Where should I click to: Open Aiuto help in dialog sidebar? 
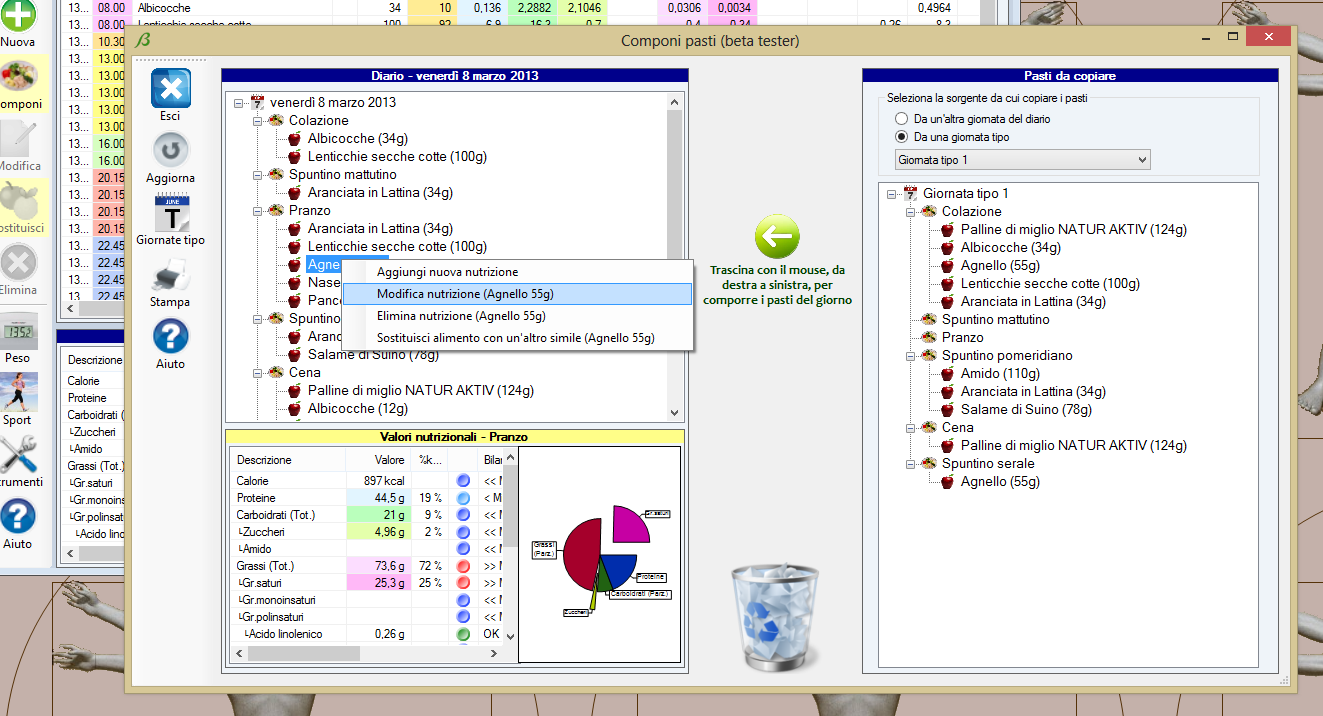pos(170,336)
